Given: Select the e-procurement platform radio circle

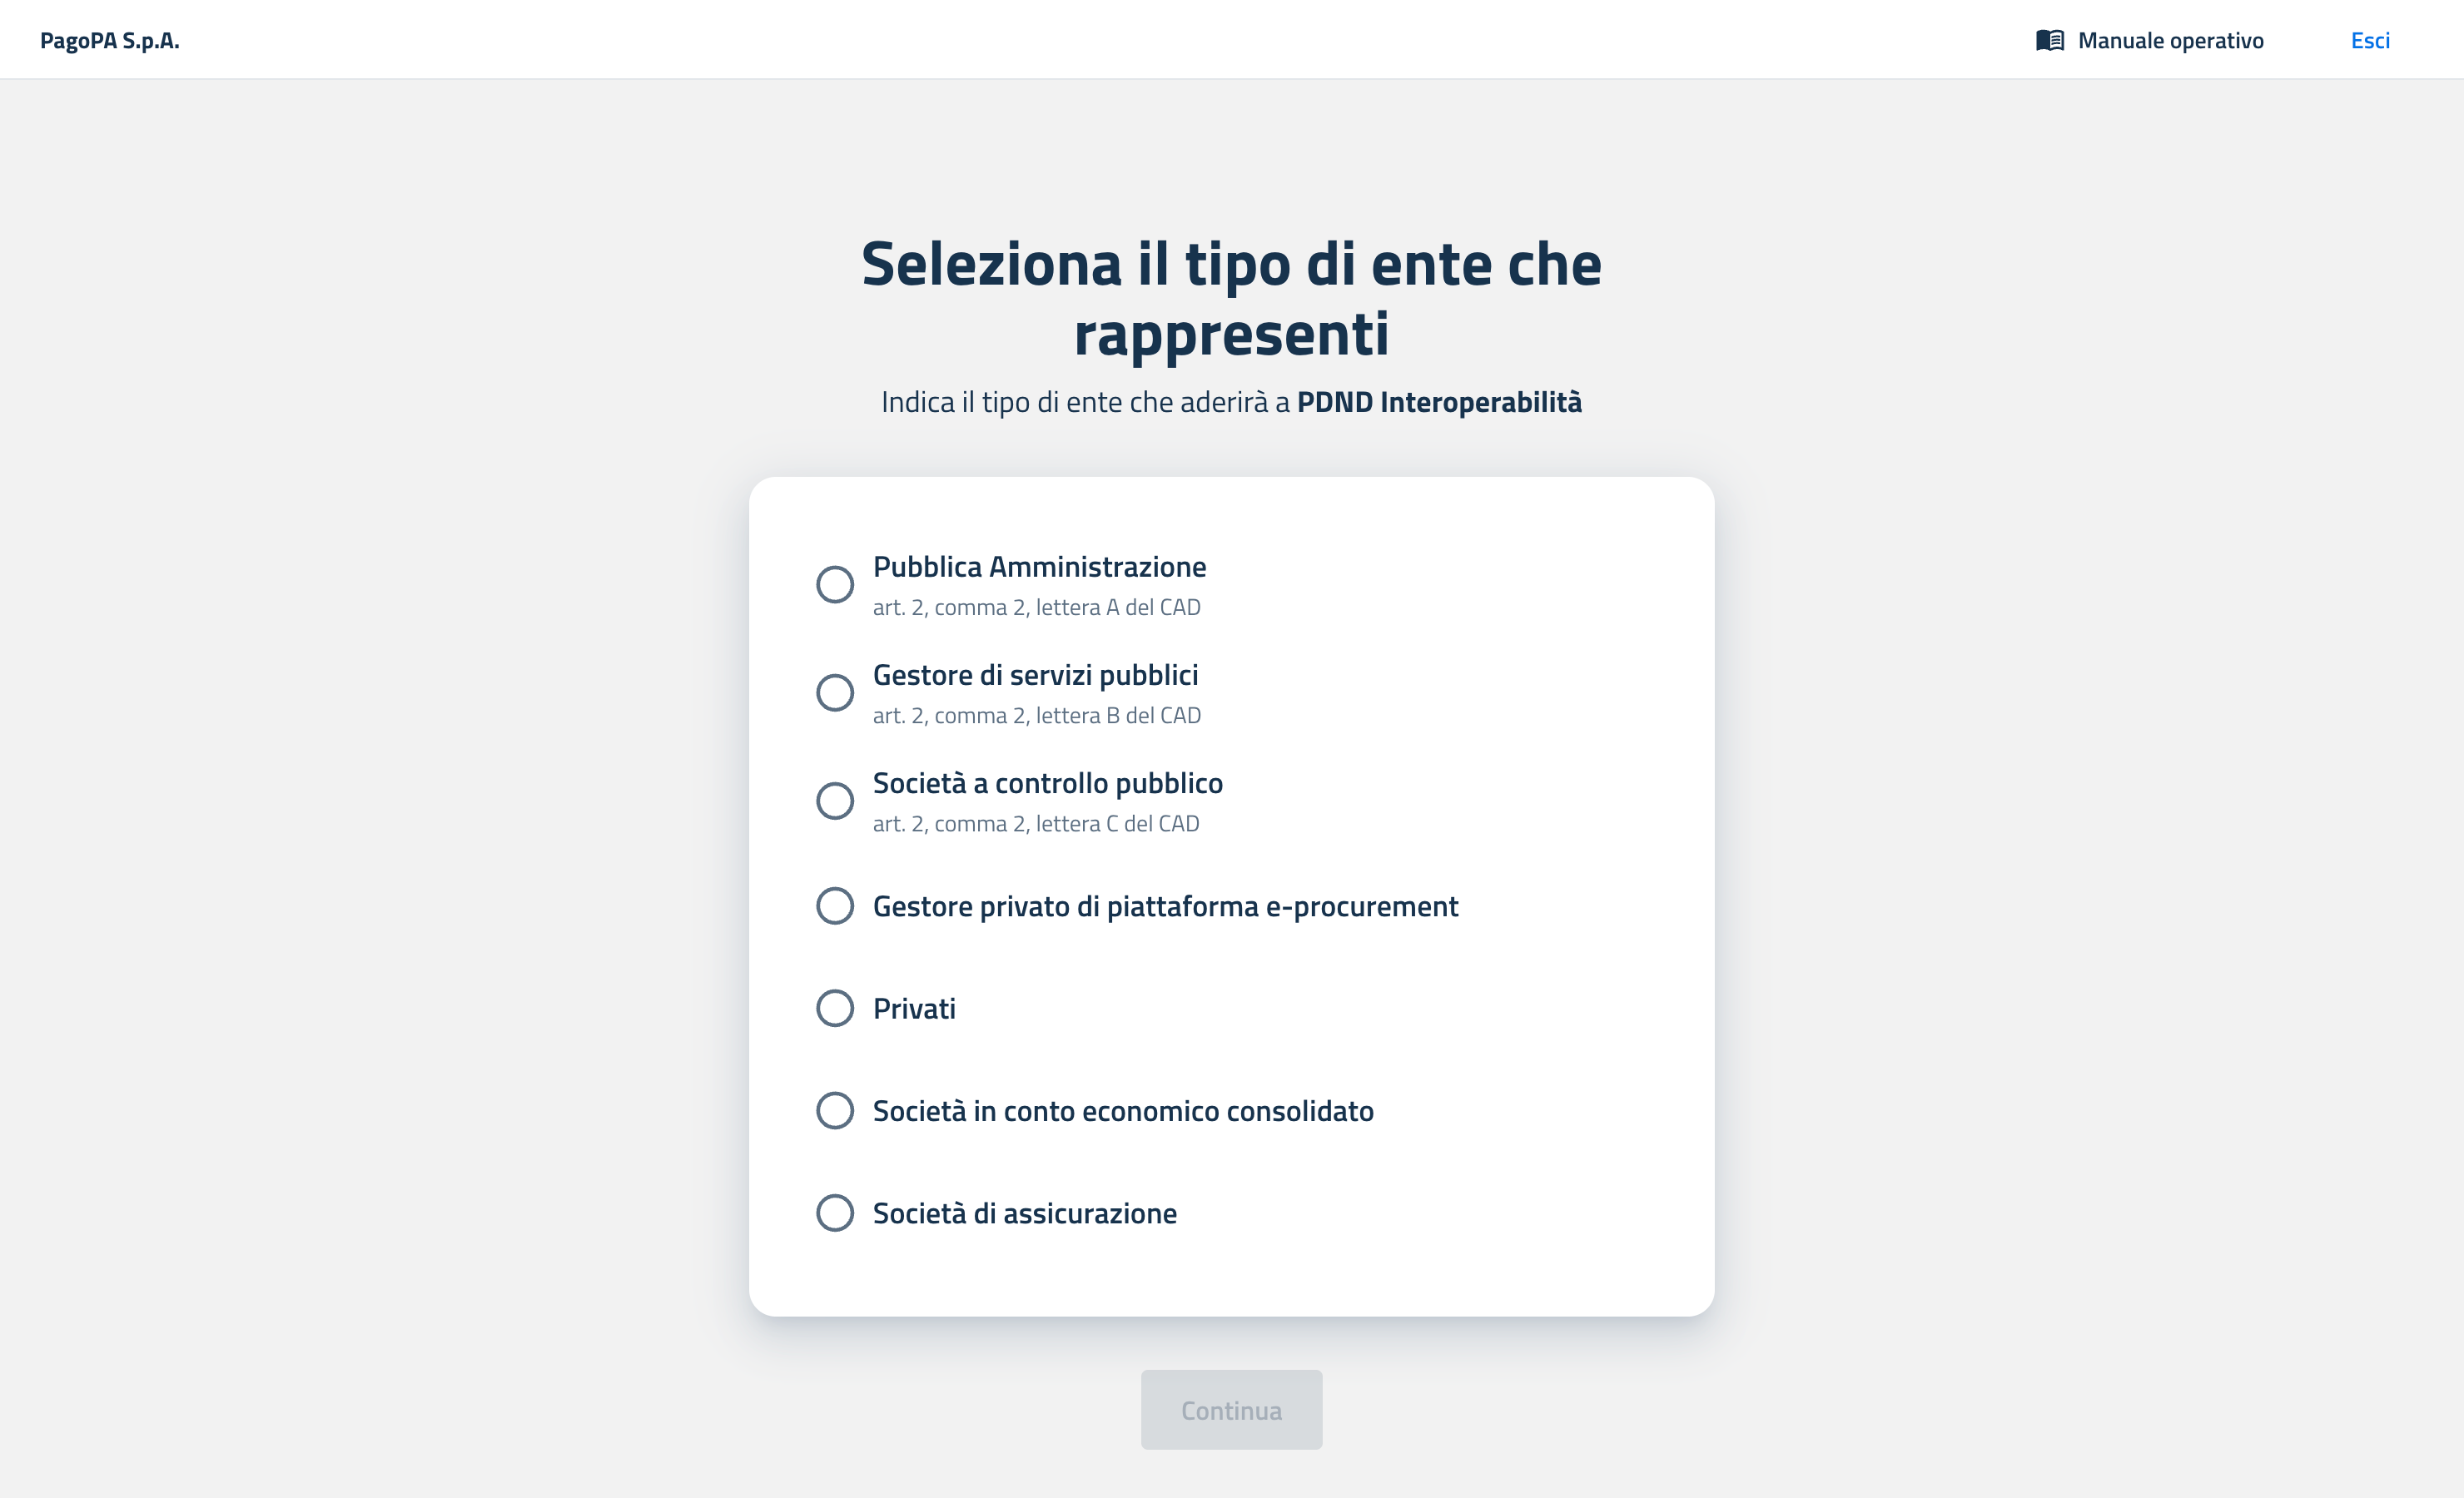Looking at the screenshot, I should coord(835,906).
